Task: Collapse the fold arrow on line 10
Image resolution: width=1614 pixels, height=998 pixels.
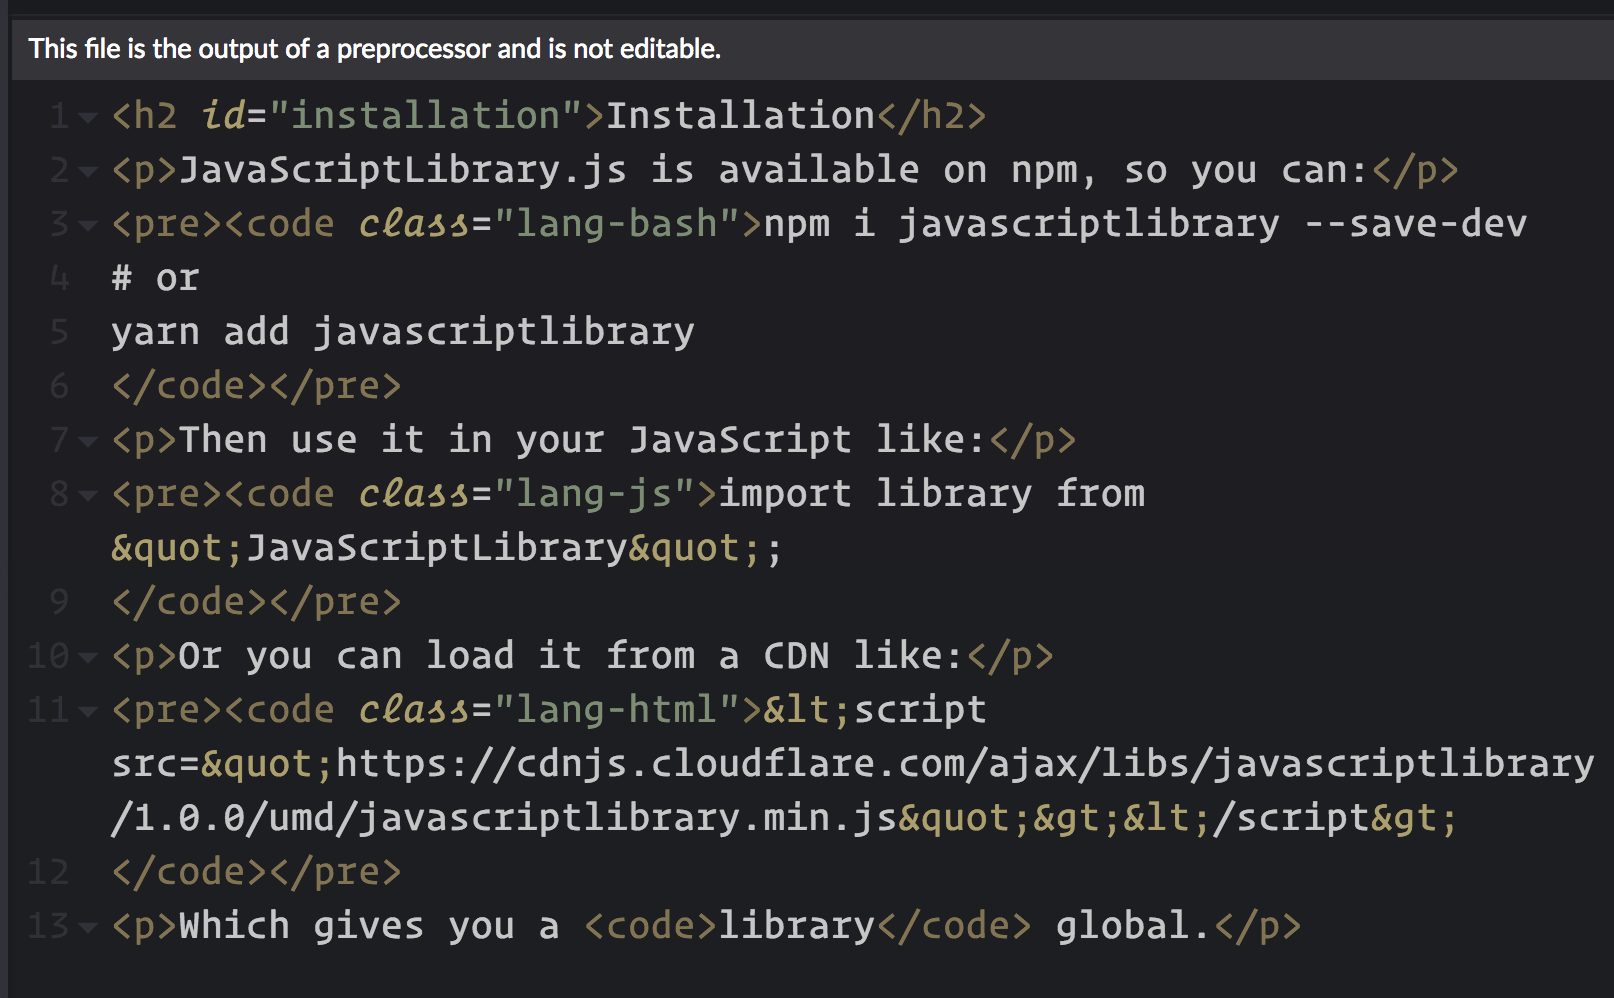Action: pos(88,658)
